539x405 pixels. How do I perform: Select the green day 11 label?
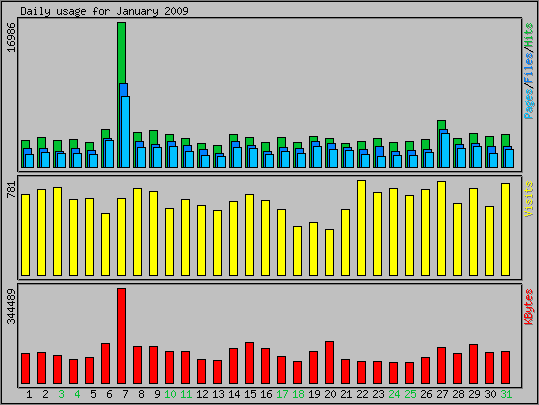pyautogui.click(x=186, y=394)
